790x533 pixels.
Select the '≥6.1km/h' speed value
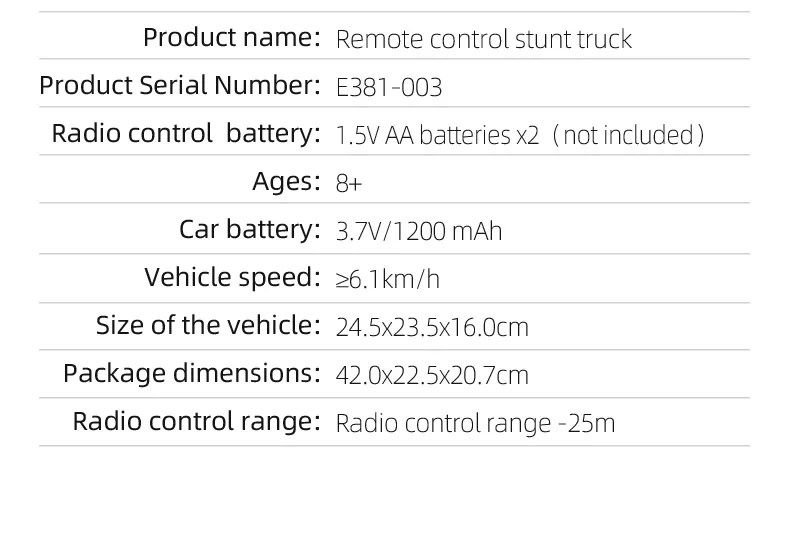point(387,280)
